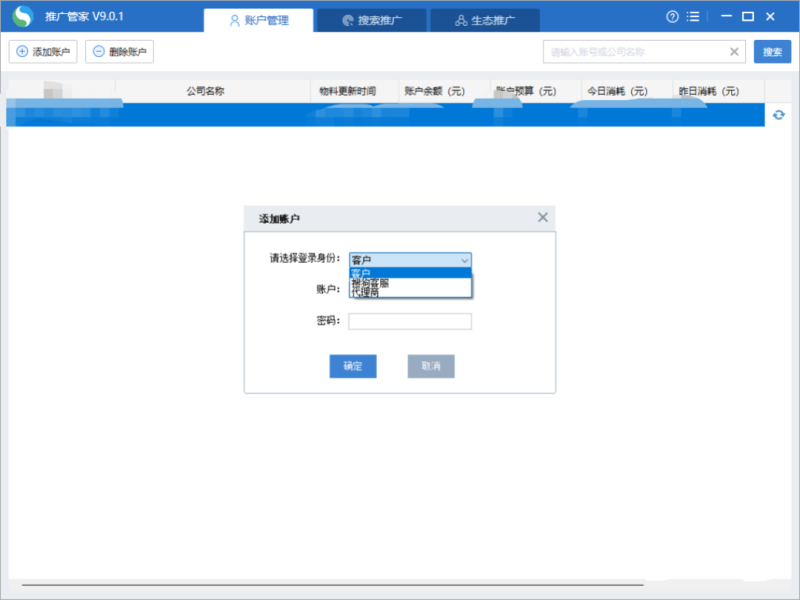The image size is (800, 600).
Task: Close the 添加账户 dialog
Action: (x=543, y=217)
